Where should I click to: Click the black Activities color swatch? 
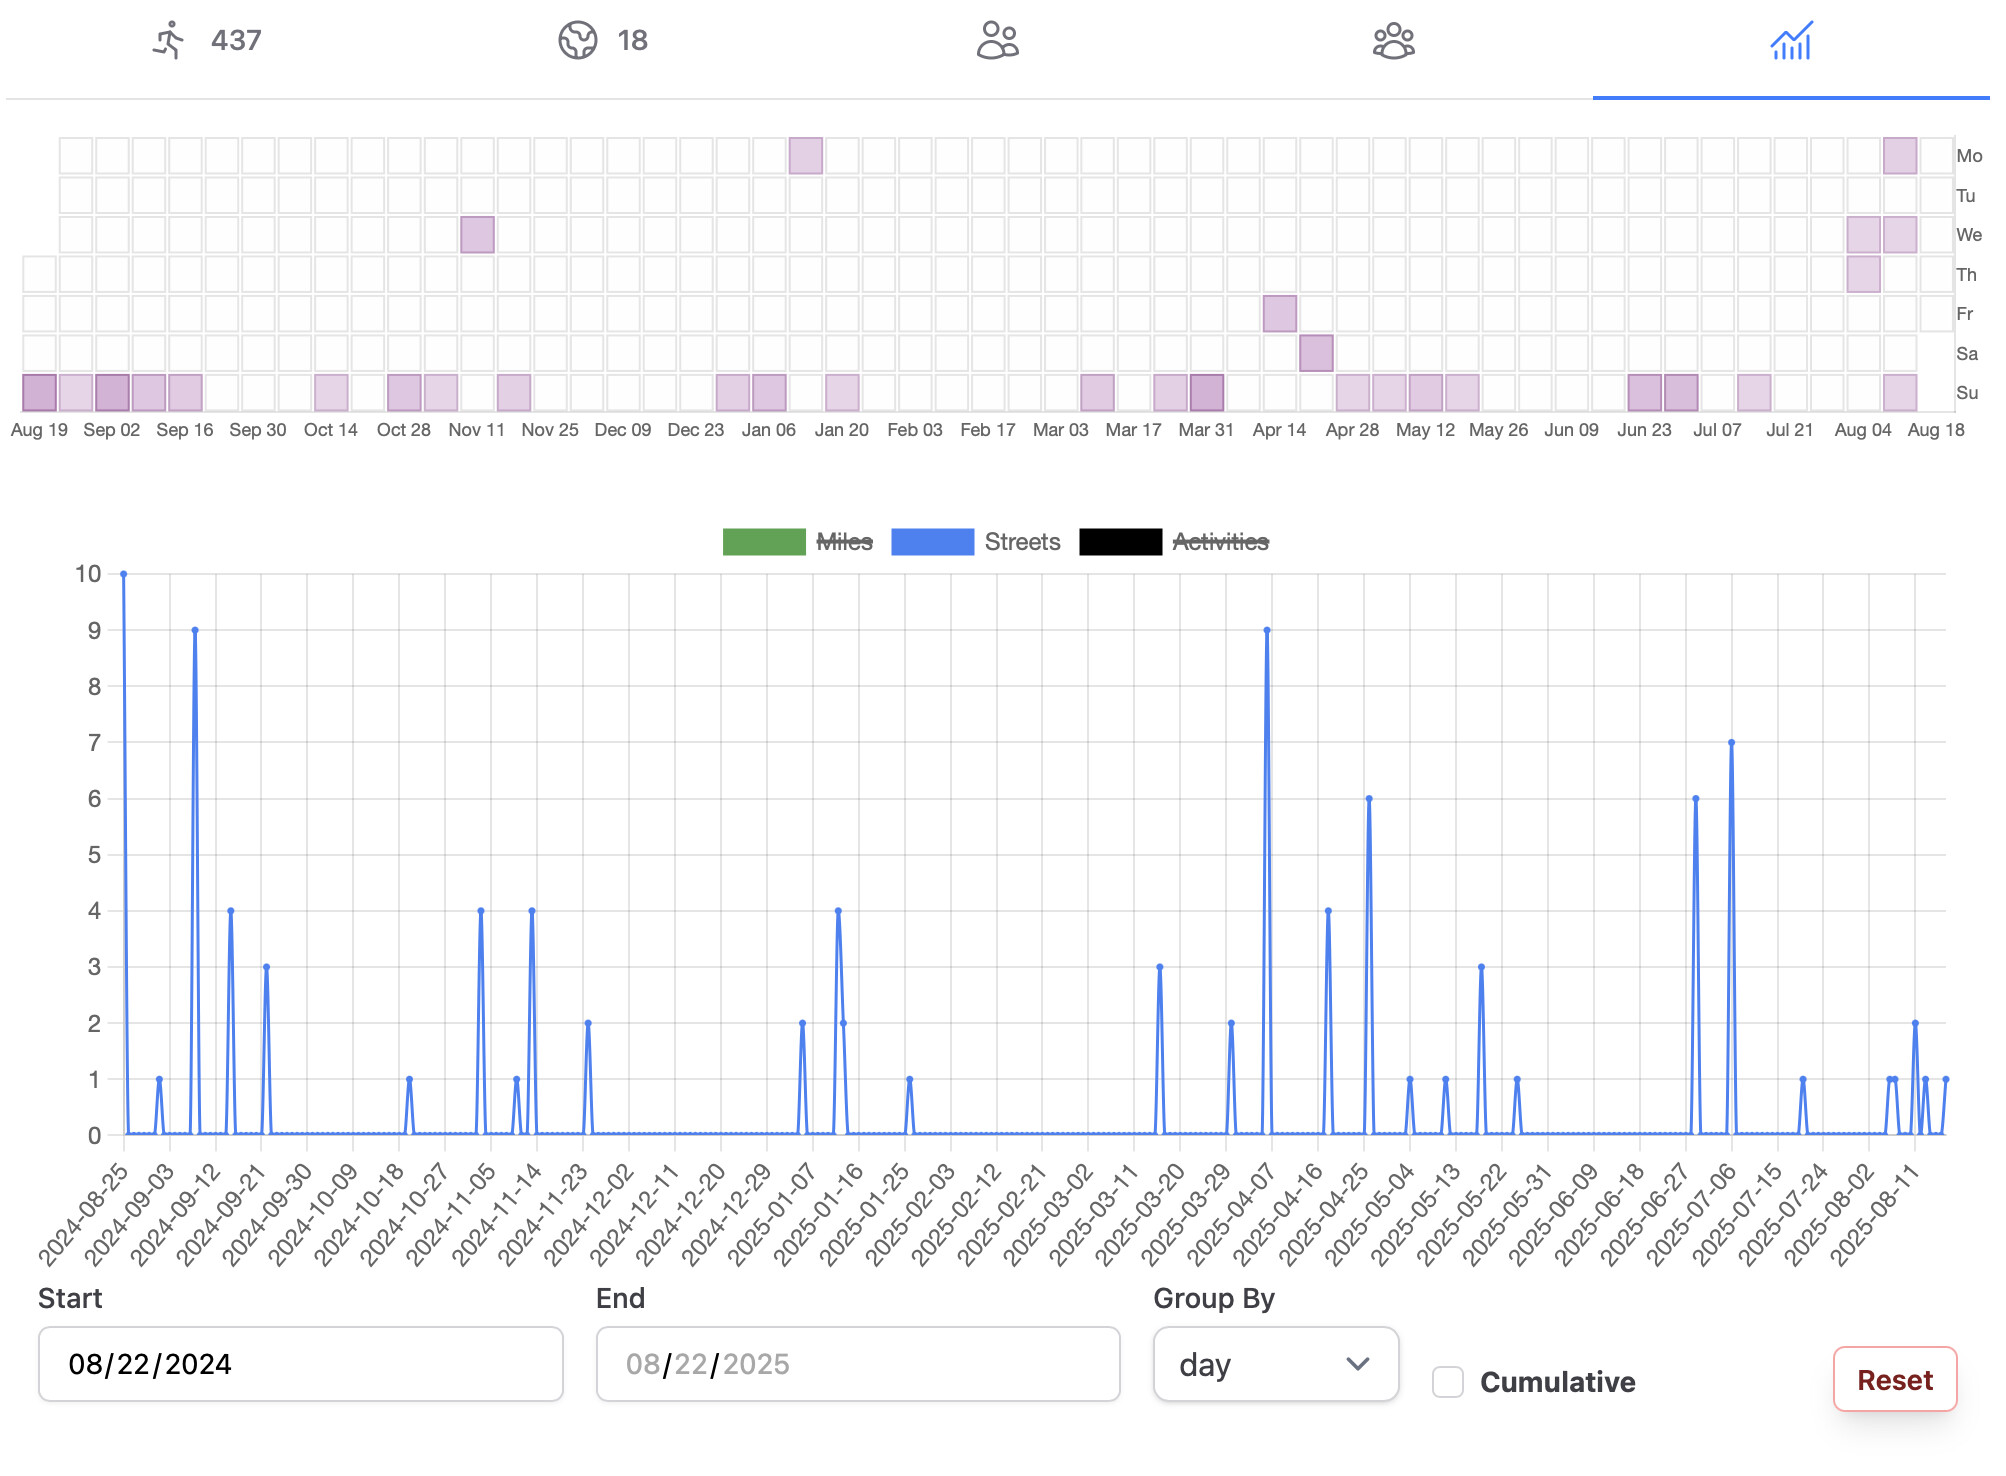pos(1120,542)
